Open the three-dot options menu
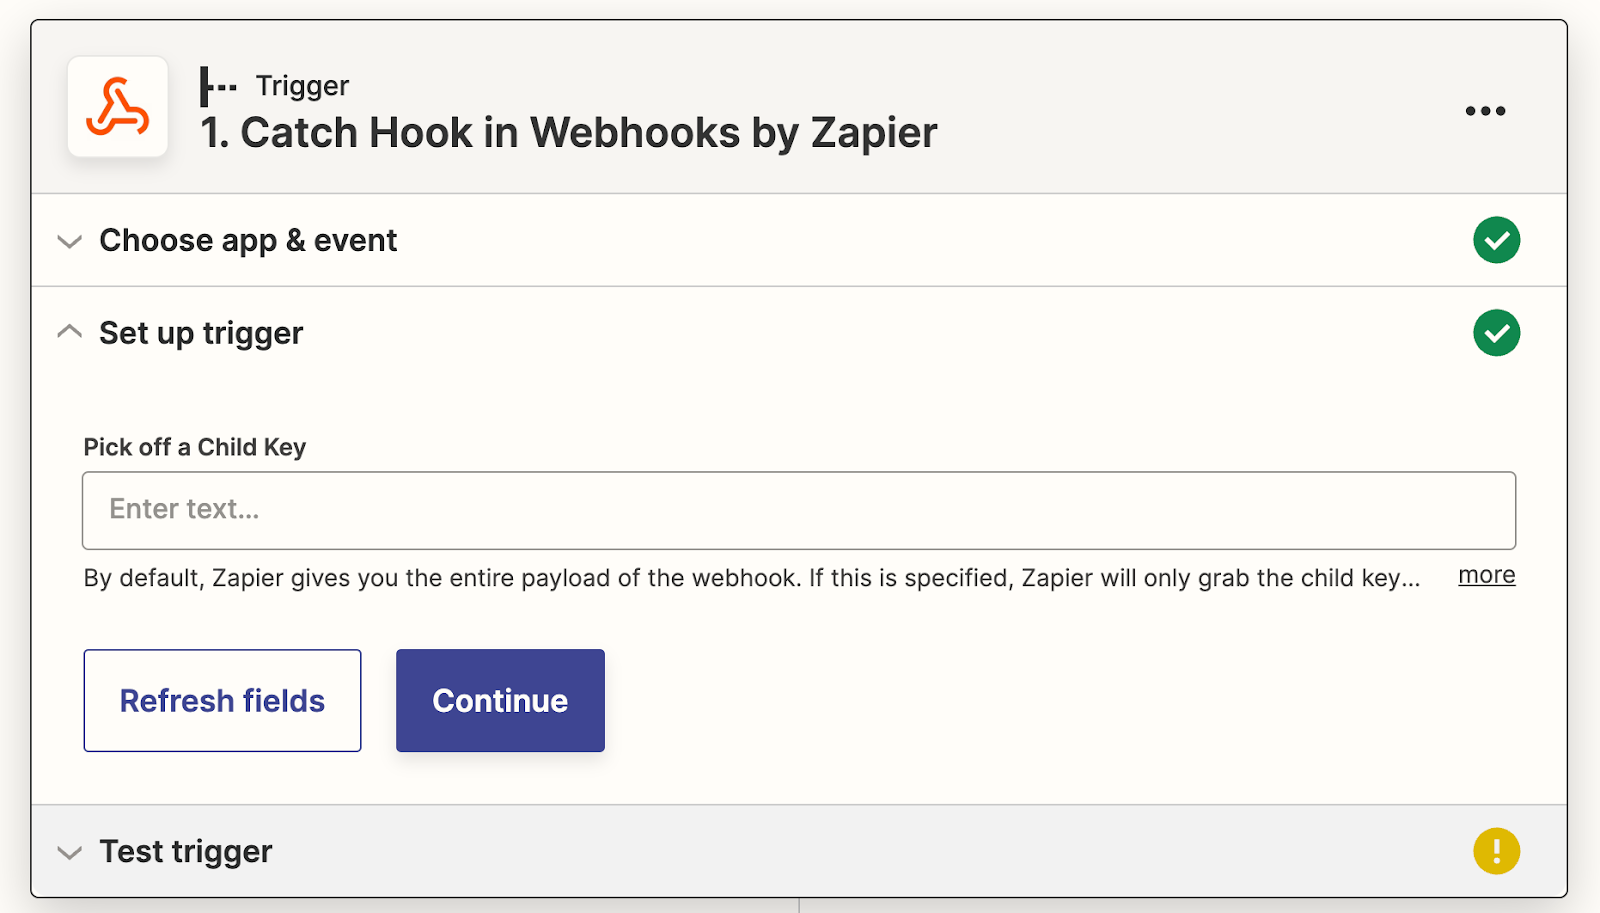The image size is (1600, 913). 1484,110
